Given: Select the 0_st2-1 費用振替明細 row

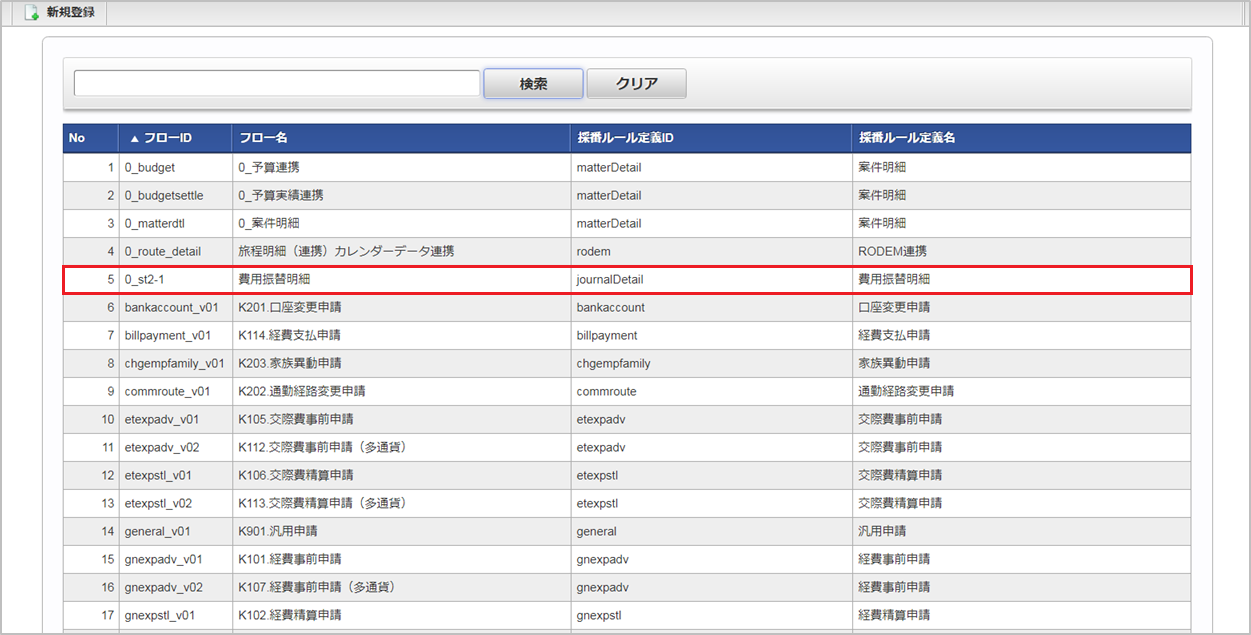Looking at the screenshot, I should point(280,280).
